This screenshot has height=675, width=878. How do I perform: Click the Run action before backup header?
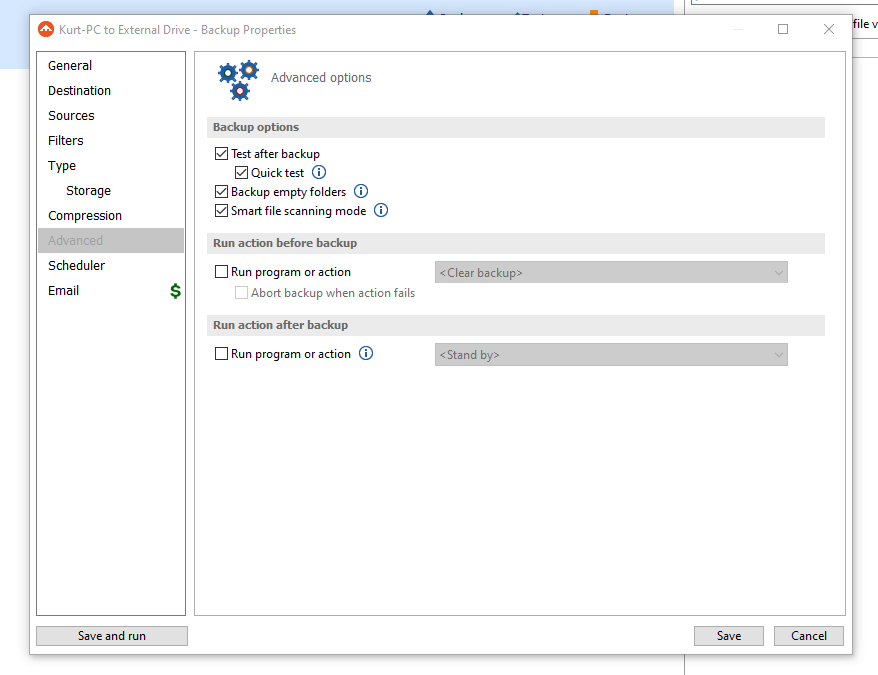tap(515, 243)
